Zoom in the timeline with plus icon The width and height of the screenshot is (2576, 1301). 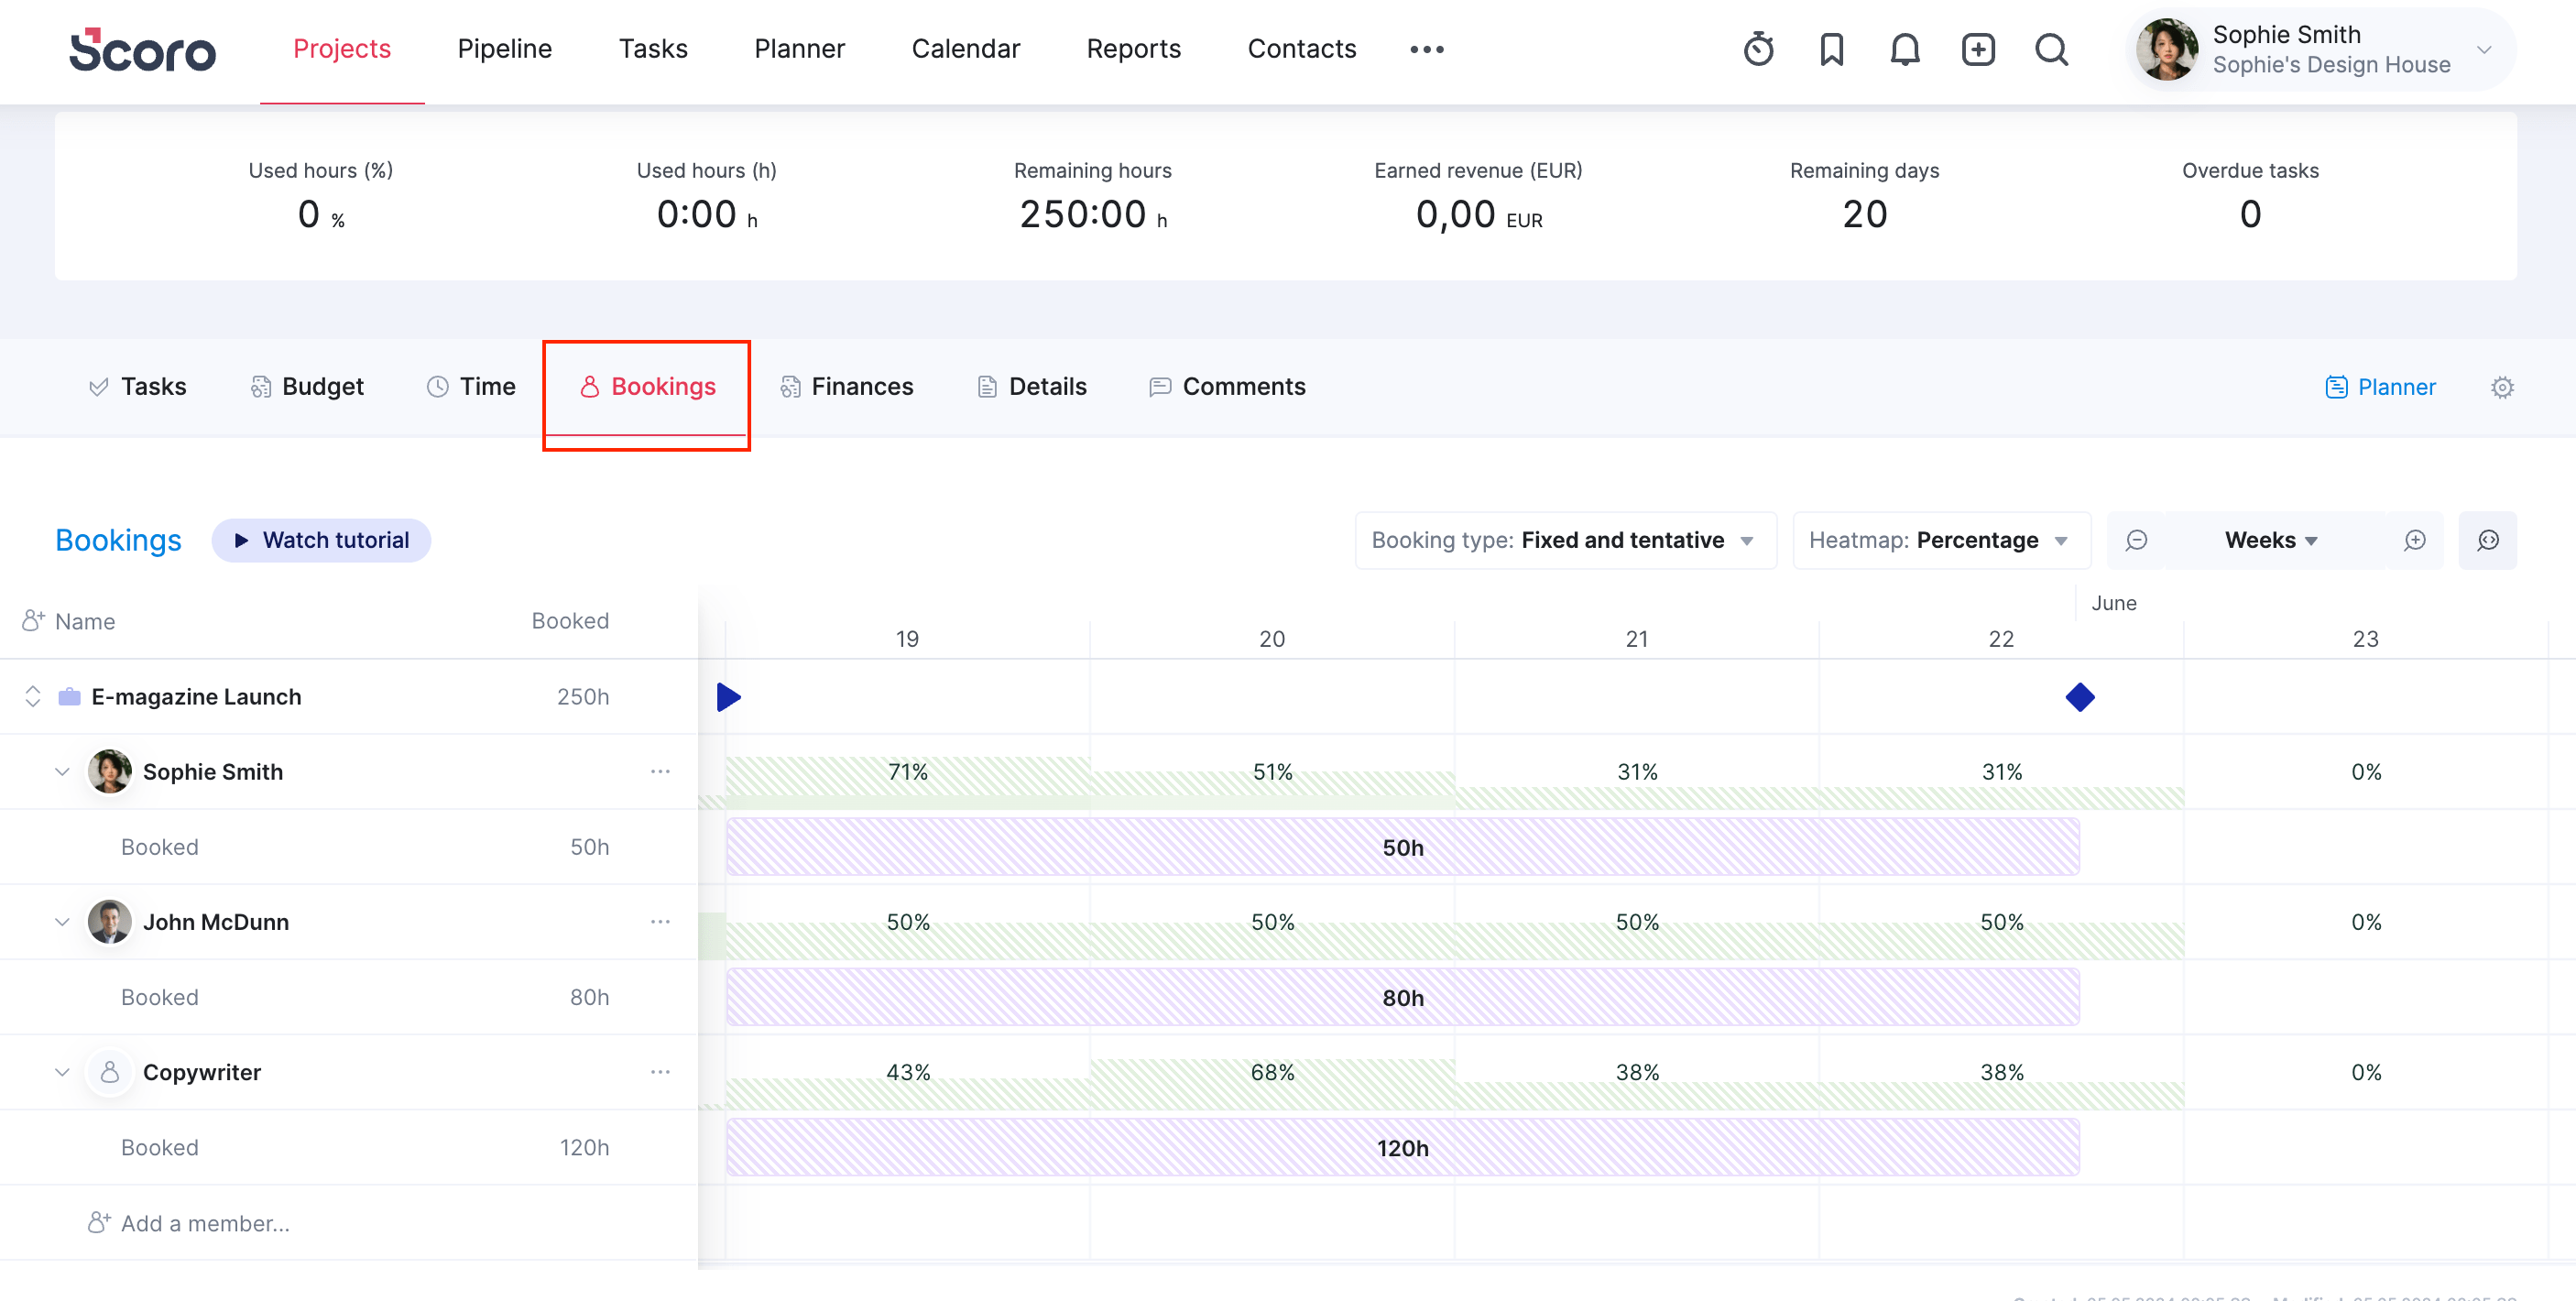[x=2415, y=540]
